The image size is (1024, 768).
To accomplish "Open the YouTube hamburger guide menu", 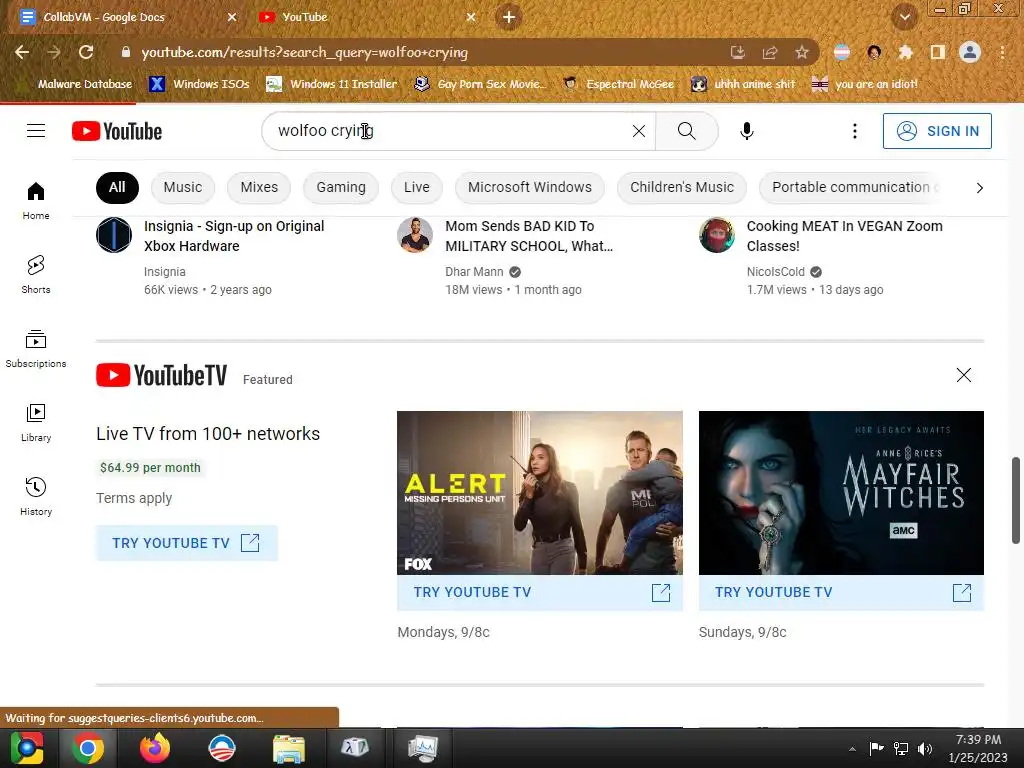I will 36,131.
